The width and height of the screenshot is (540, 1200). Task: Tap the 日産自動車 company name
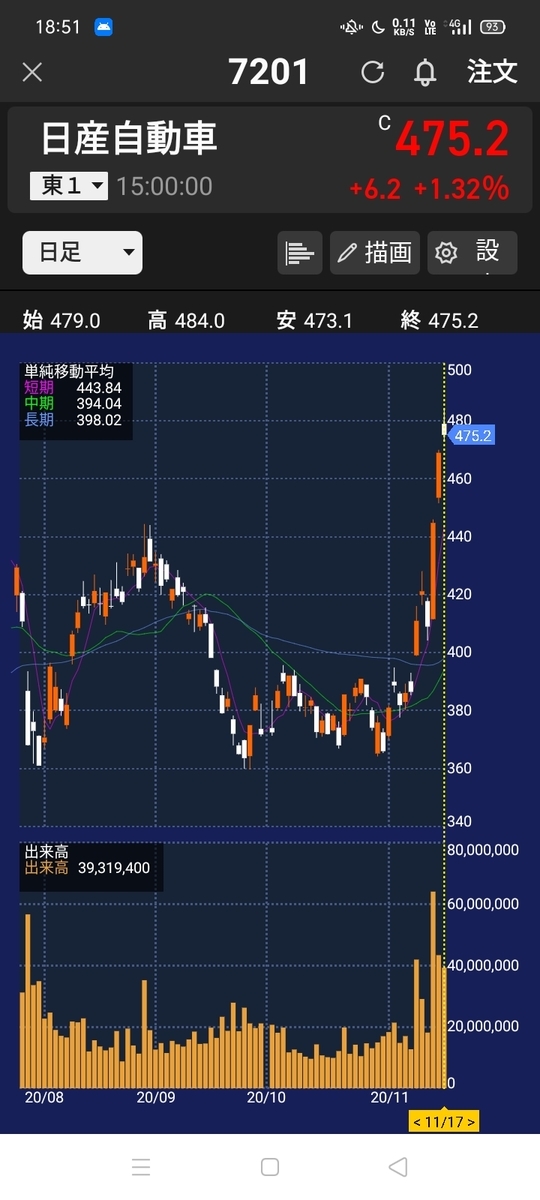tap(129, 139)
